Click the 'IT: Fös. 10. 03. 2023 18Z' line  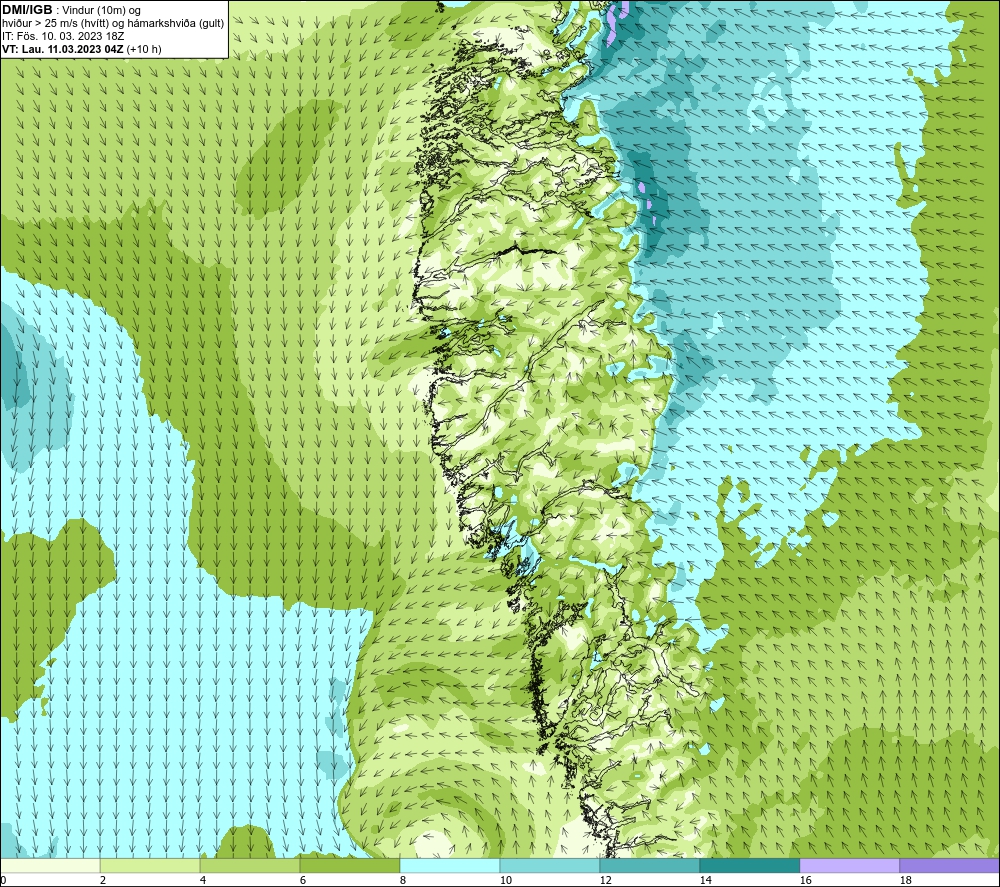point(63,36)
